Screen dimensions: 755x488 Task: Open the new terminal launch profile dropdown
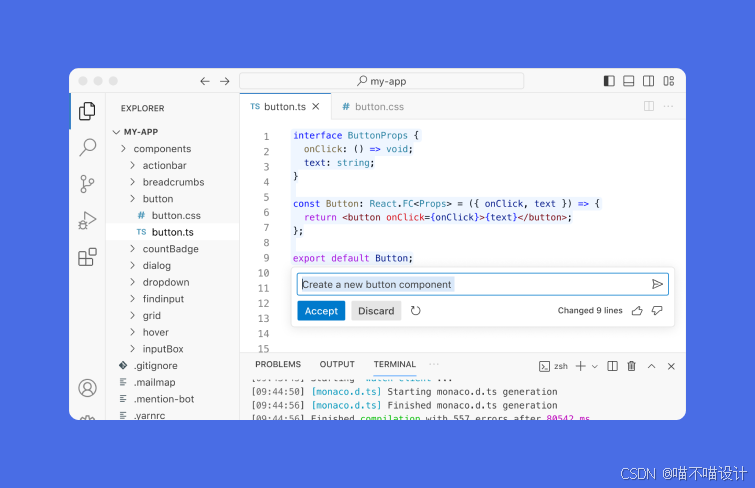pos(595,367)
